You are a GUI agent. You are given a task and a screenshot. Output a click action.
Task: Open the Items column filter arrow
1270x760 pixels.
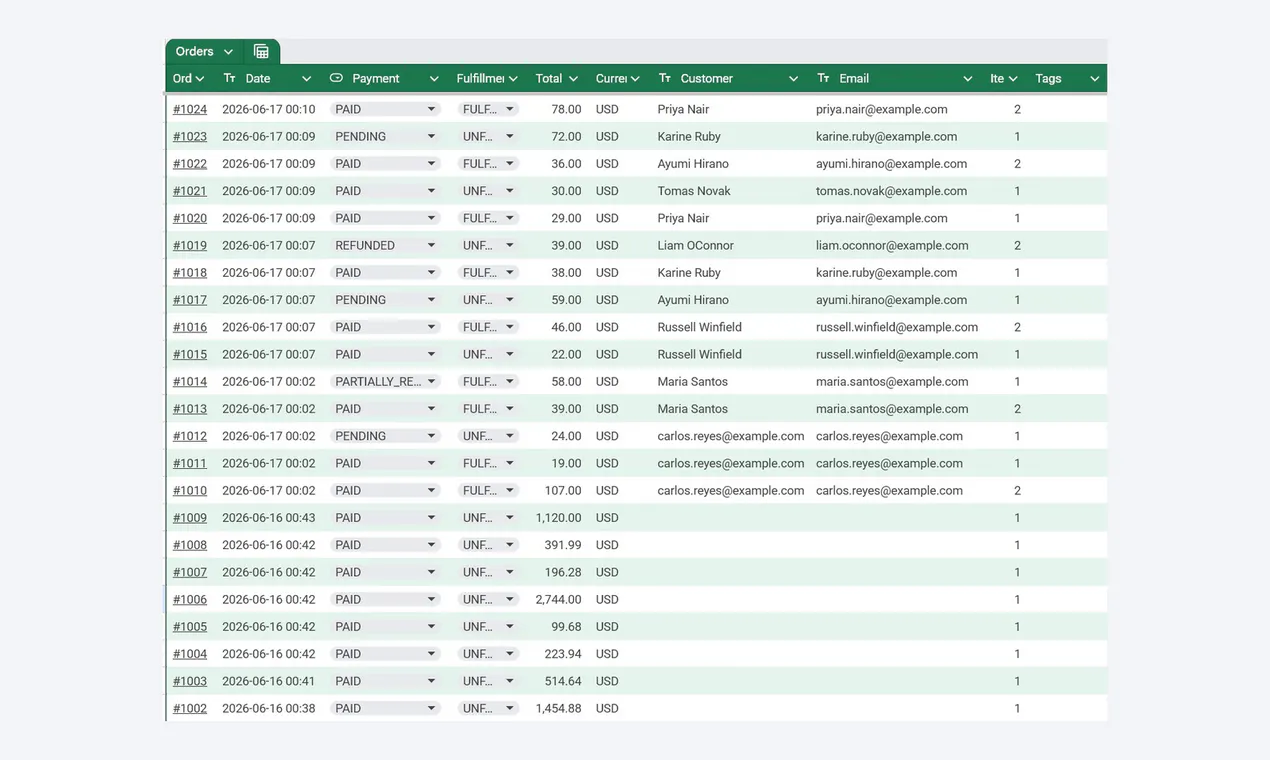[x=1013, y=79]
